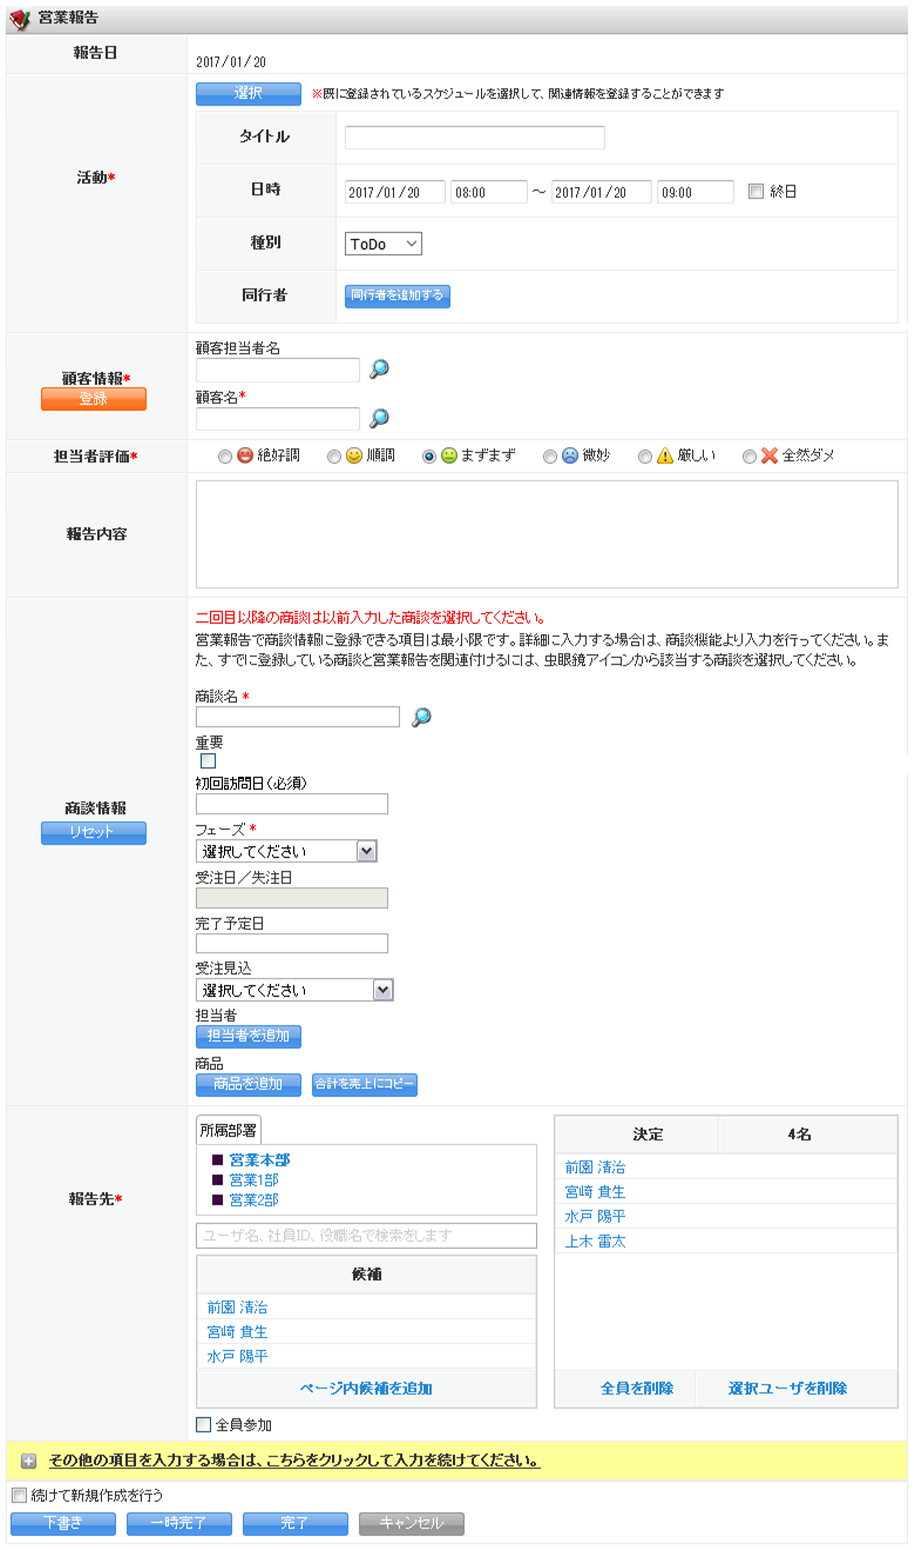This screenshot has width=914, height=1550.
Task: Click the 初回訪問日 date field
Action: click(292, 804)
